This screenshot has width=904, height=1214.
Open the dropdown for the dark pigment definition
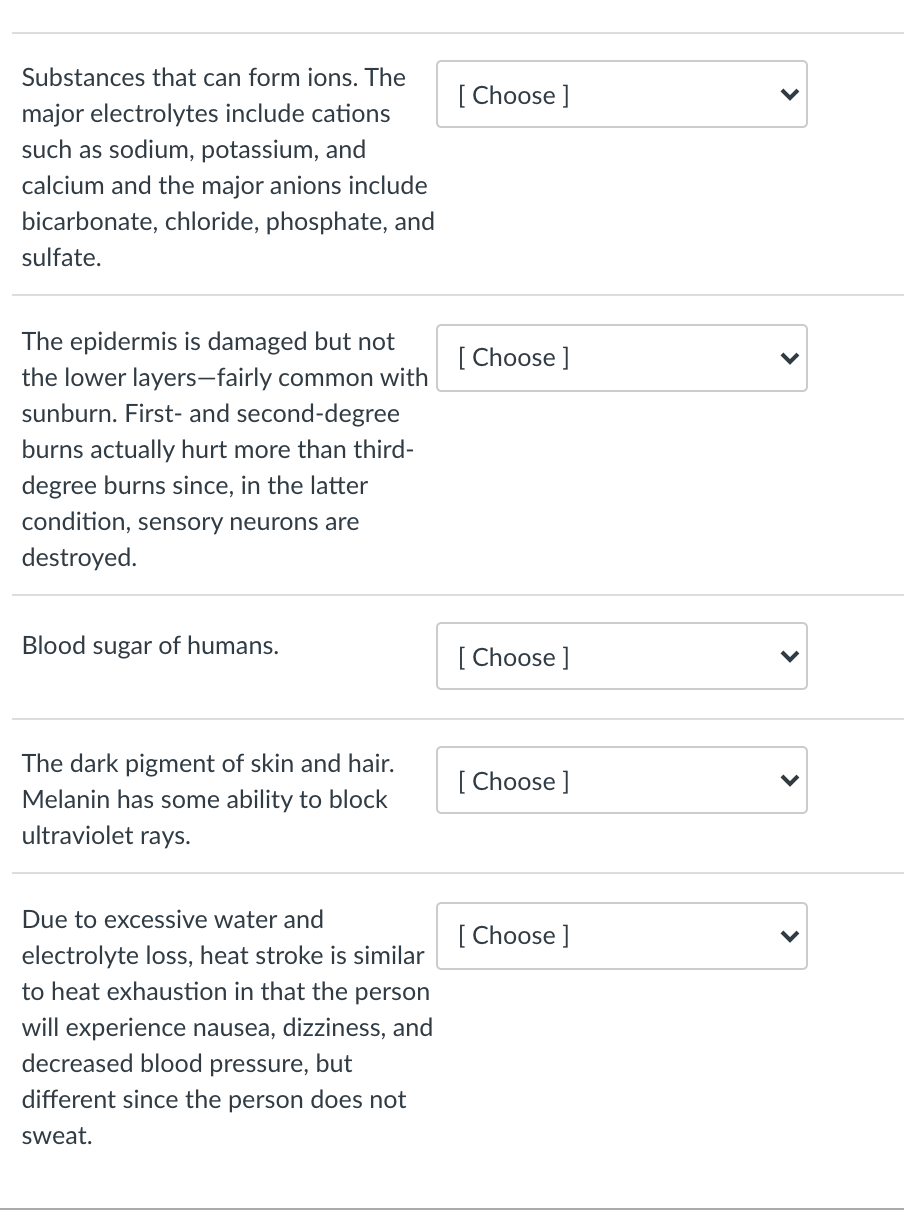coord(621,781)
